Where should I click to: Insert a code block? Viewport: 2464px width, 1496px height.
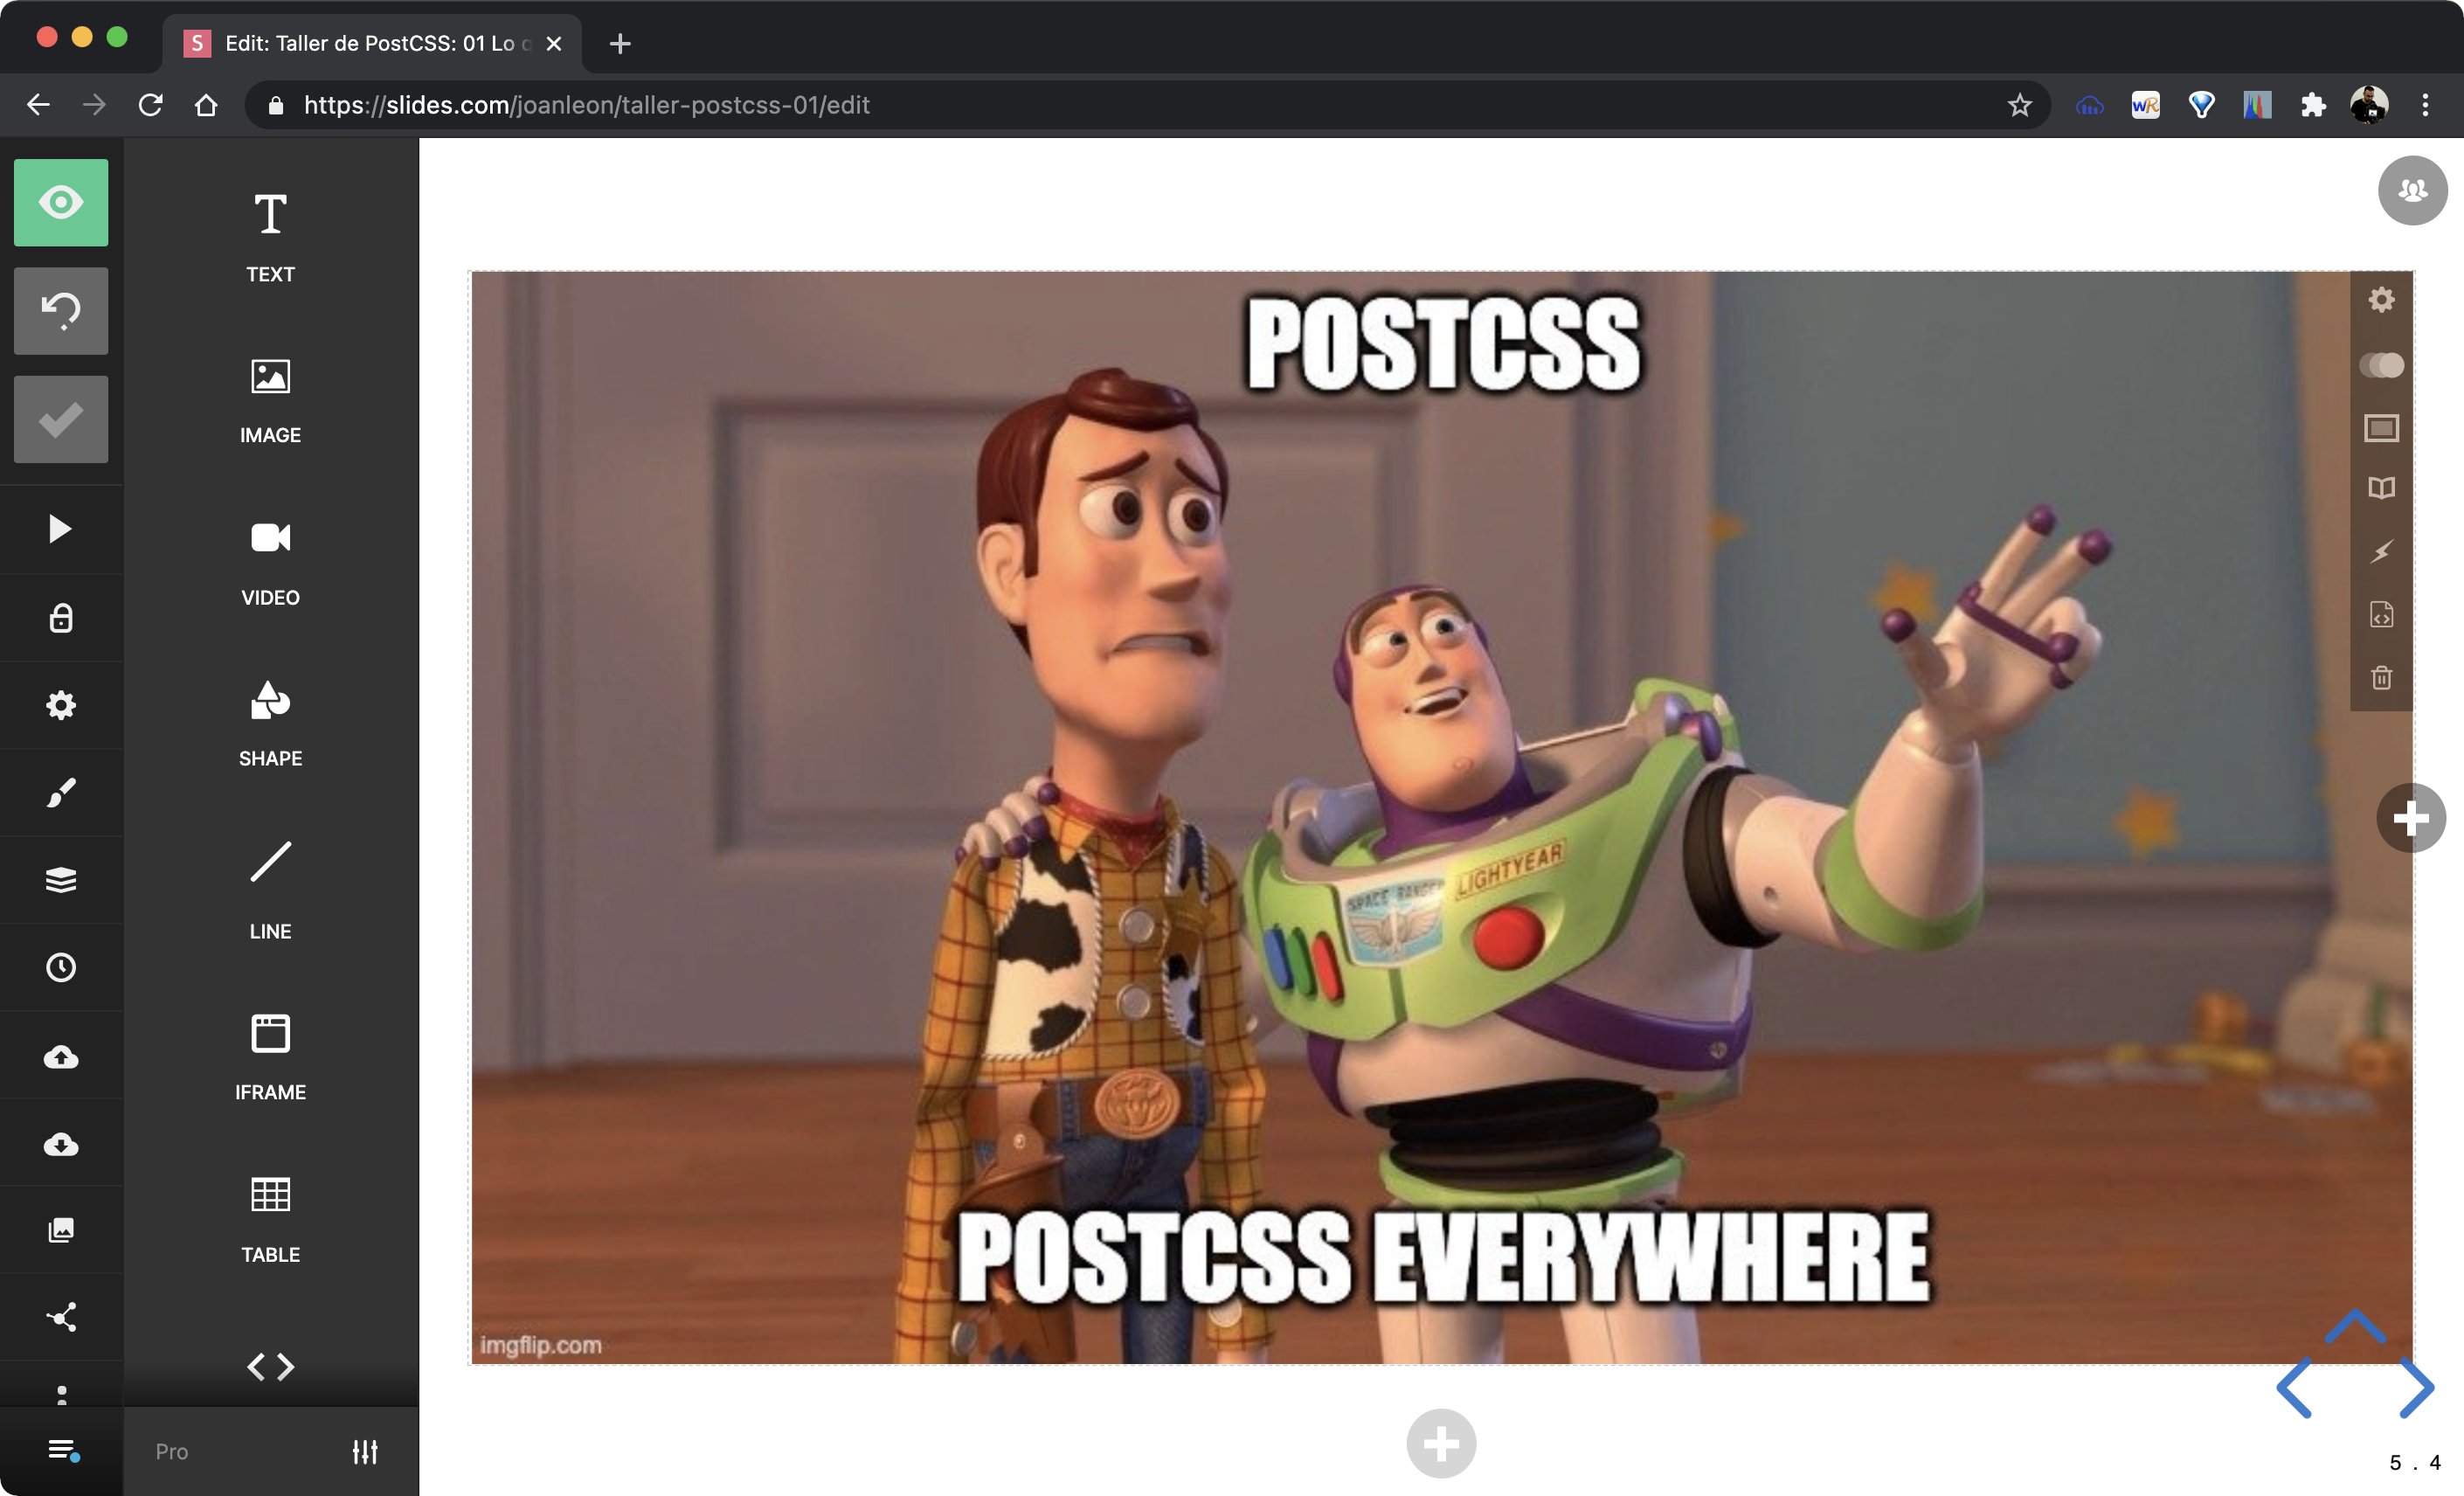(x=270, y=1366)
